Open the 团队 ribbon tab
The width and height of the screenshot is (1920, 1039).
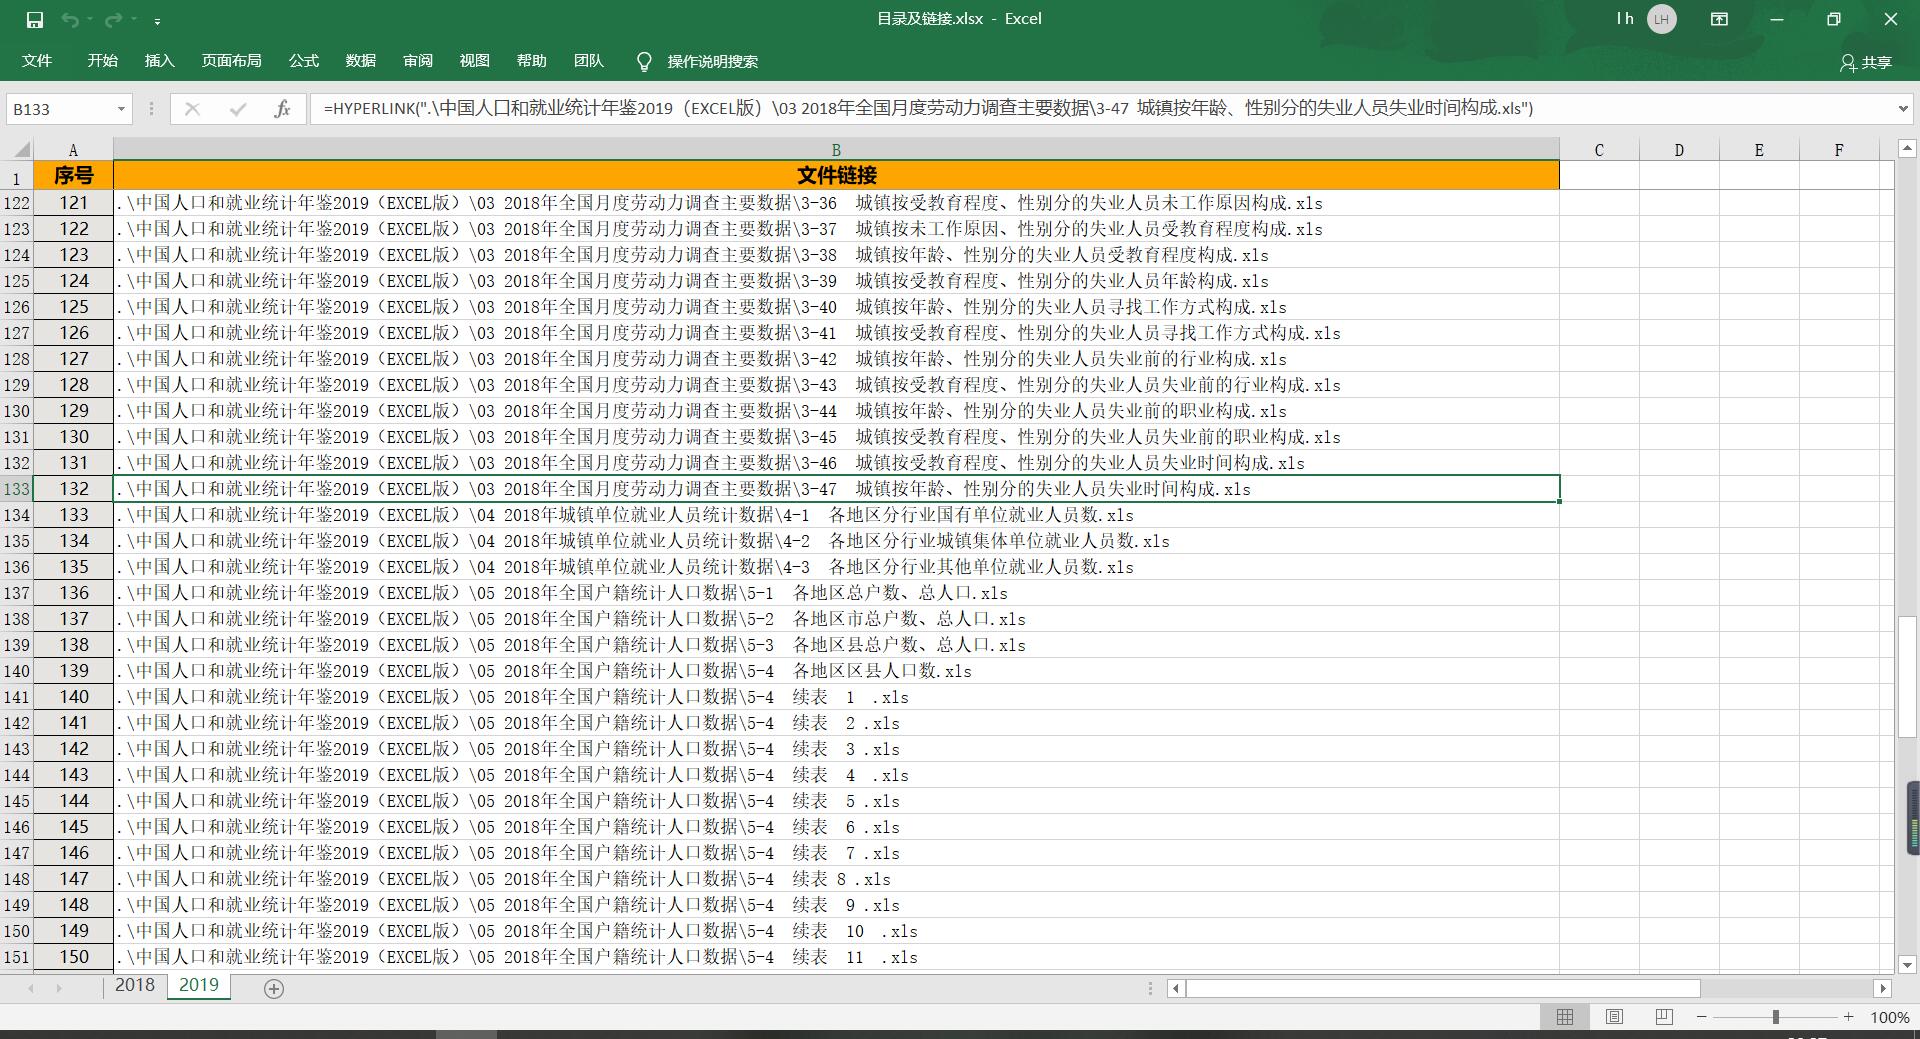point(589,61)
